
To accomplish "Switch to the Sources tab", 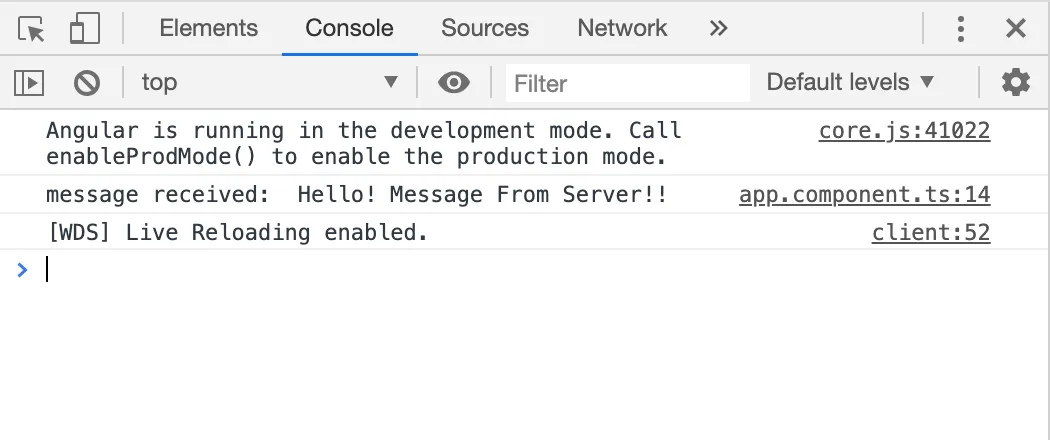I will tap(485, 29).
